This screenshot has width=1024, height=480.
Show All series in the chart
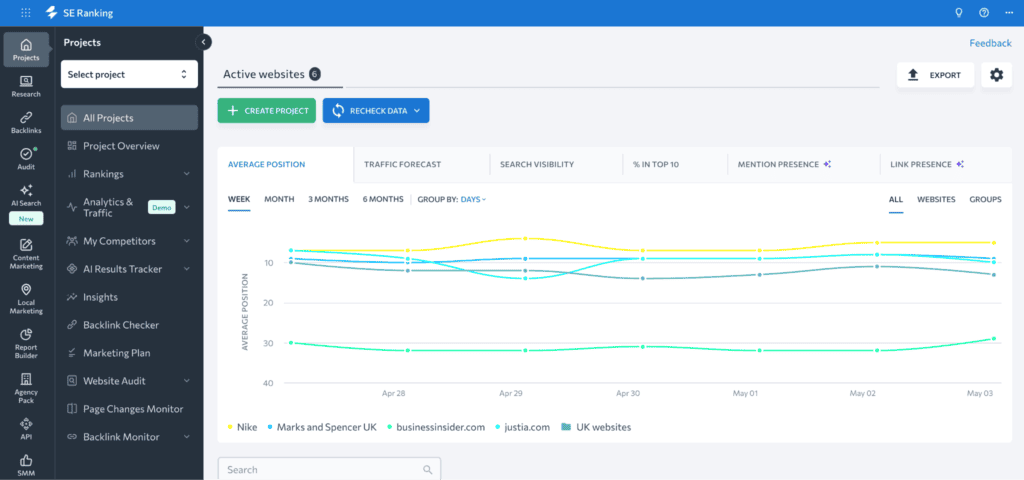(x=896, y=199)
